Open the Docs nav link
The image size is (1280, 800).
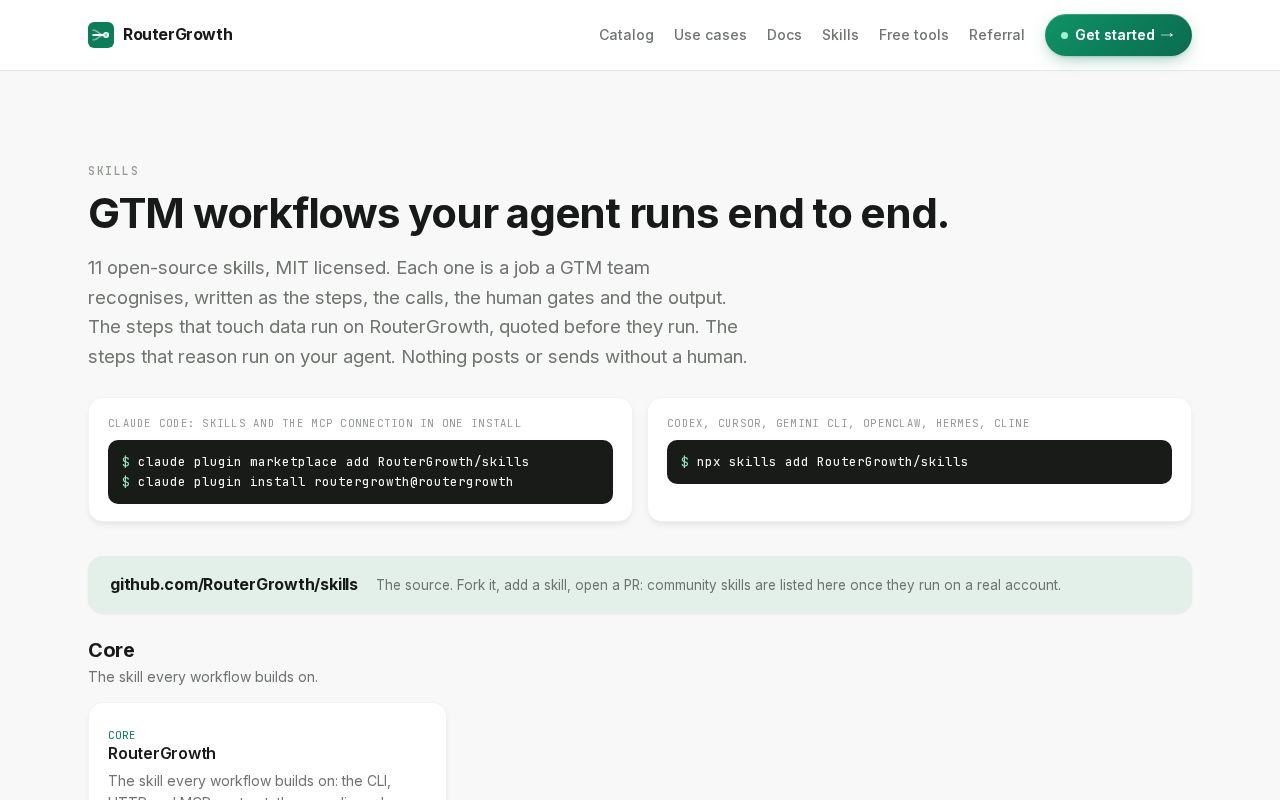point(784,35)
